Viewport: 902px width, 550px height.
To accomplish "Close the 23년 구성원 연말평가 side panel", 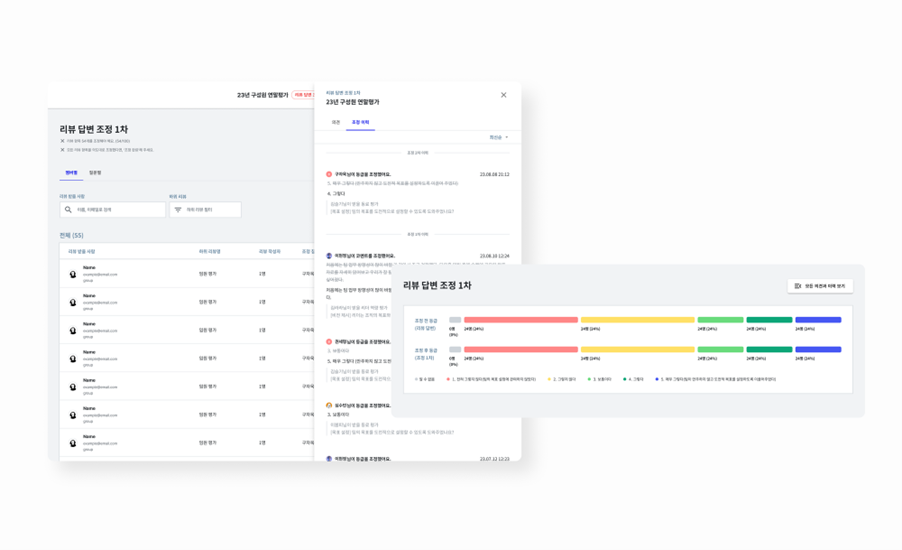I will [x=503, y=95].
